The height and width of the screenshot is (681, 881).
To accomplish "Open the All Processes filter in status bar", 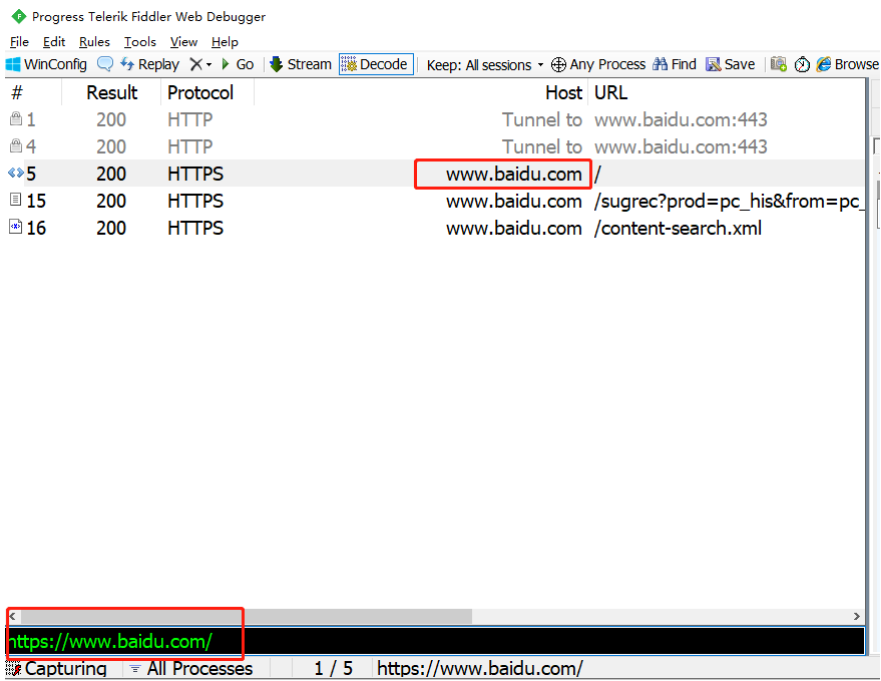I will (191, 669).
